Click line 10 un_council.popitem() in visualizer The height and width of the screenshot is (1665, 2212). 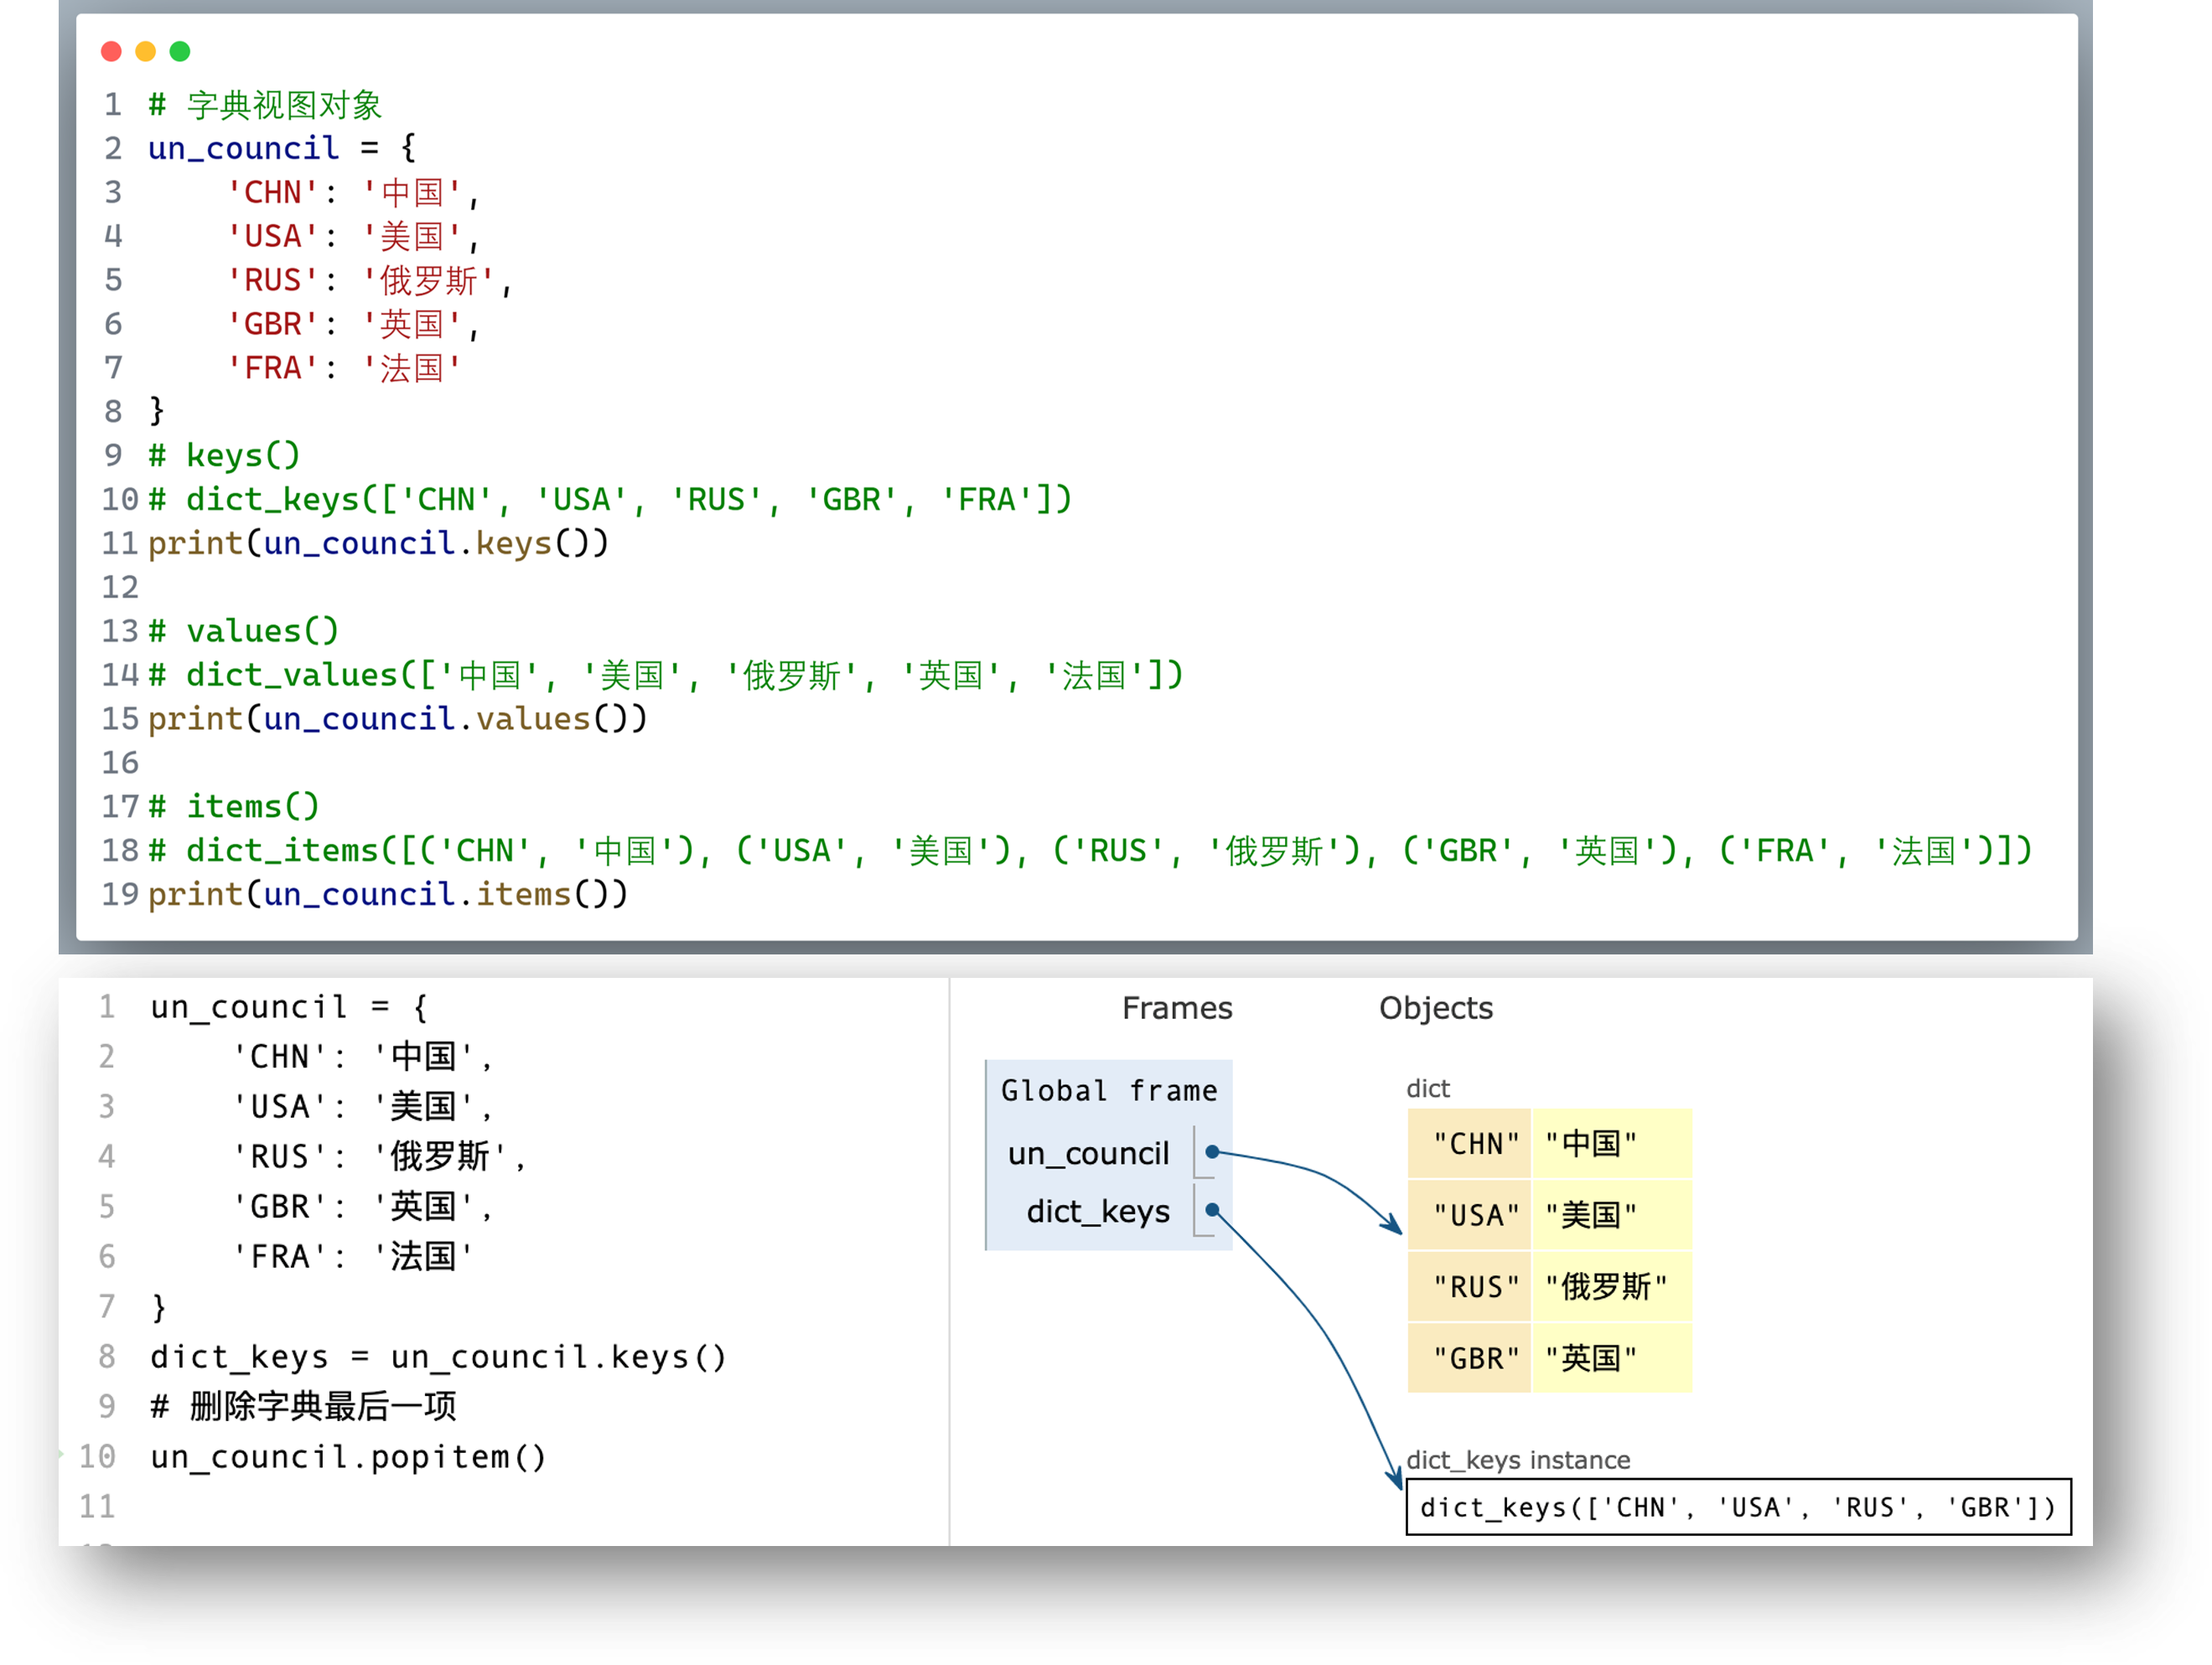(348, 1457)
